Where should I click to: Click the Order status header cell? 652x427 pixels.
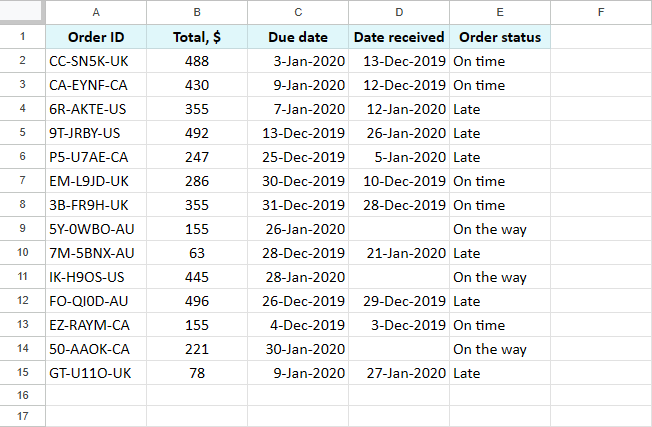pyautogui.click(x=500, y=37)
